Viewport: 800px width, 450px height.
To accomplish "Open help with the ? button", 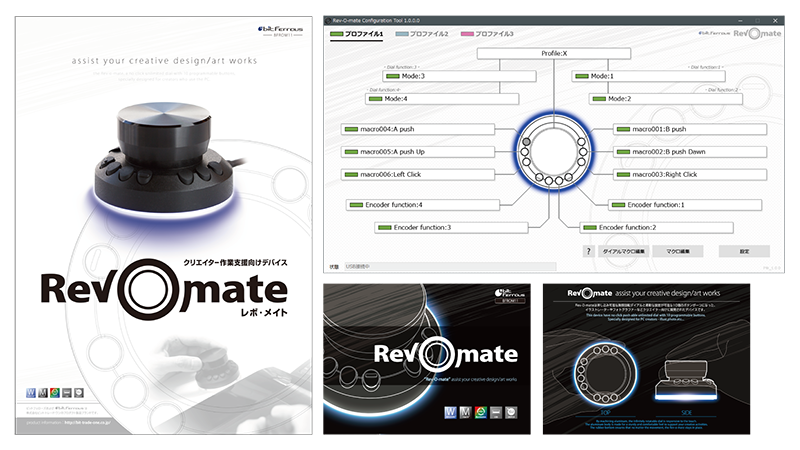I will point(588,251).
